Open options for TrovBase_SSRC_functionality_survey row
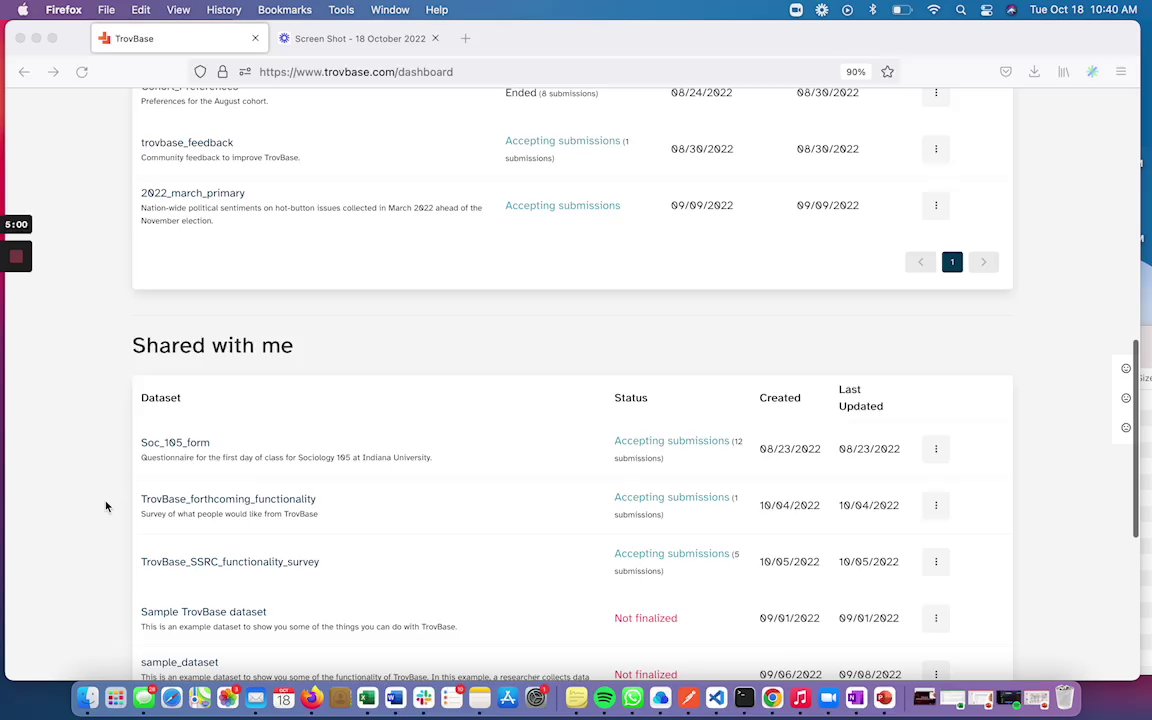Image resolution: width=1152 pixels, height=720 pixels. click(935, 562)
